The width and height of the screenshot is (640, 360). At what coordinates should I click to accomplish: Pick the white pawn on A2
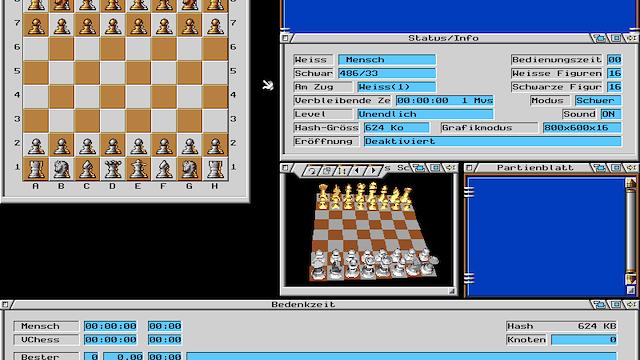pyautogui.click(x=36, y=145)
